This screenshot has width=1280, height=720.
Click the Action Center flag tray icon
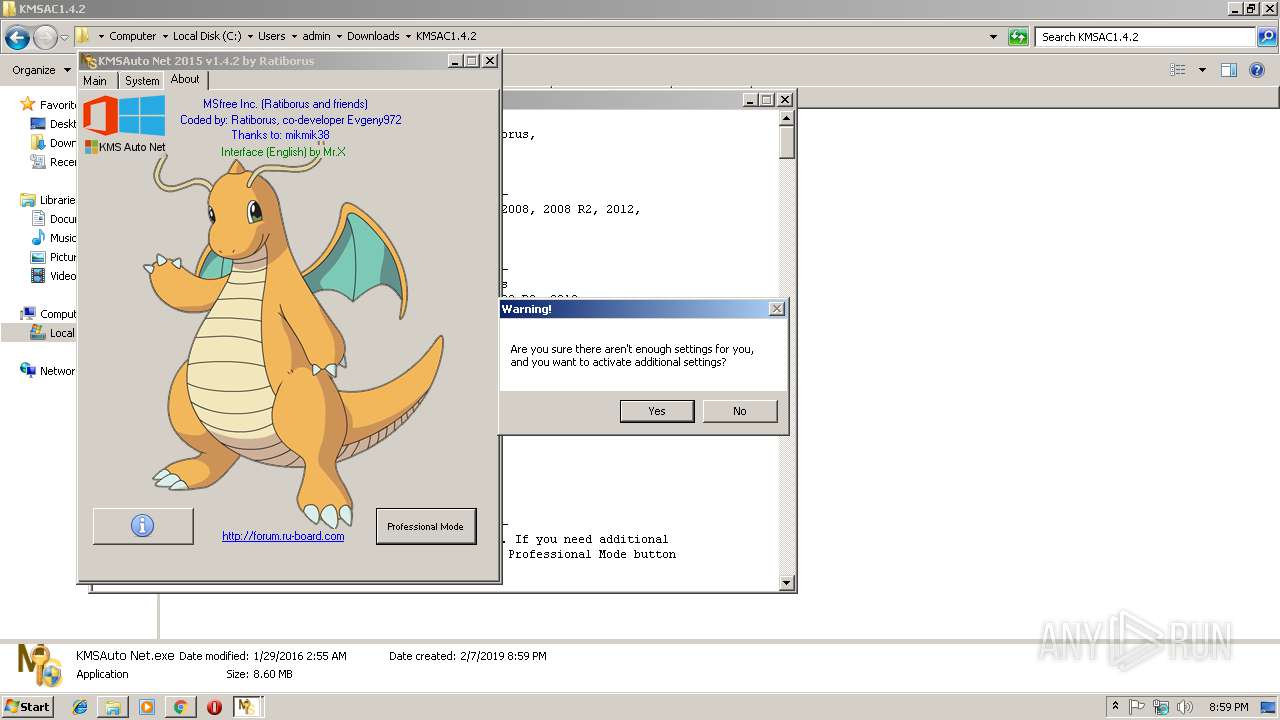[1138, 707]
